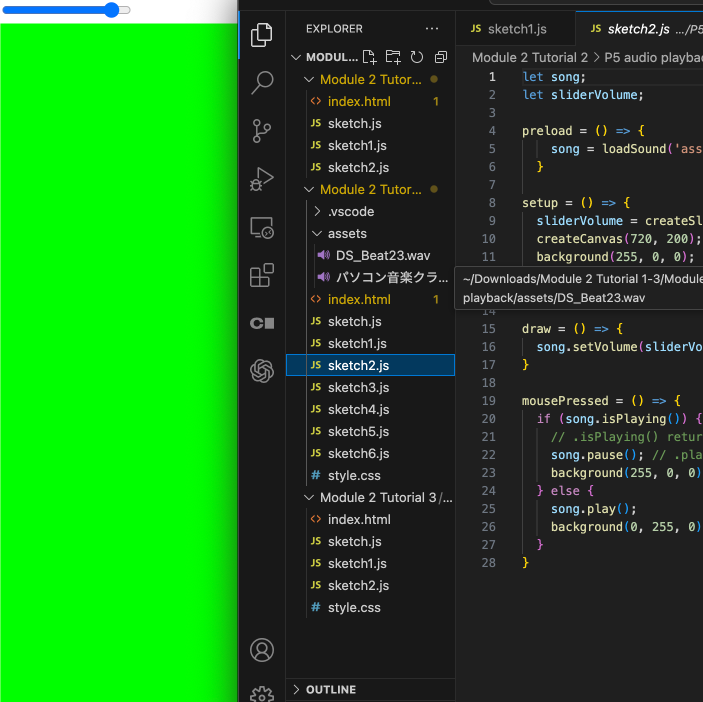
Task: Click 'let song;' on line 1
Action: point(554,77)
